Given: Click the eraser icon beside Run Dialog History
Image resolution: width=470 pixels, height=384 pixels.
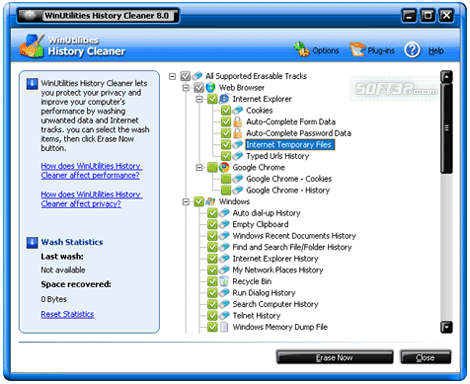Looking at the screenshot, I should pos(224,293).
